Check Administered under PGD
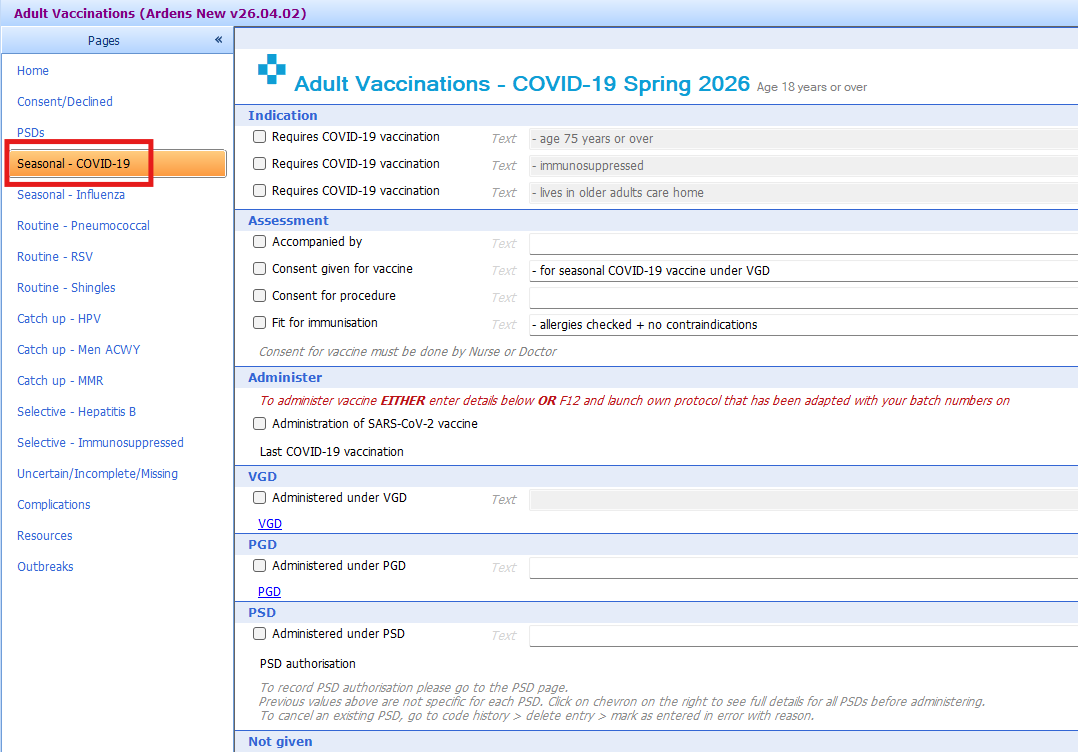This screenshot has height=752, width=1078. (259, 565)
